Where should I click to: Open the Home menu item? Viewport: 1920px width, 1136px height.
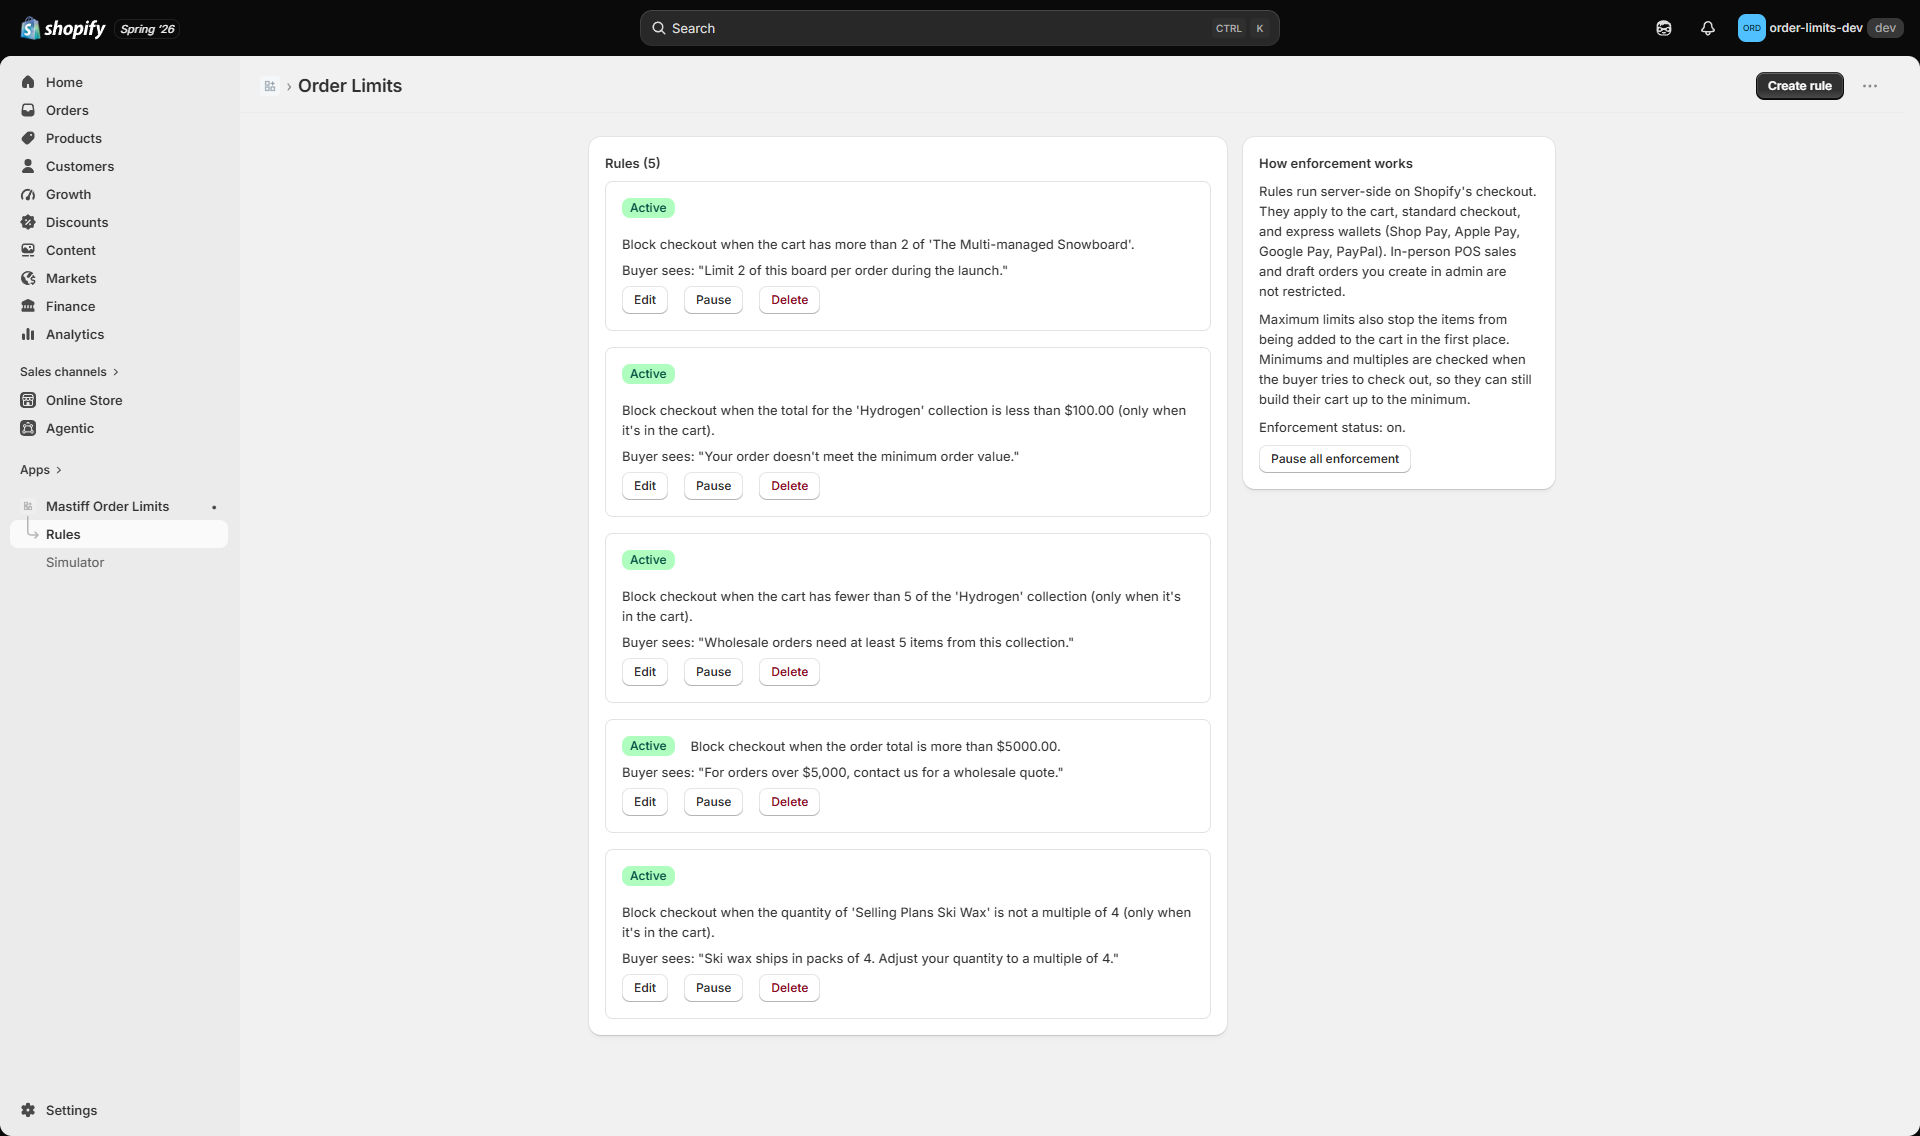tap(119, 82)
